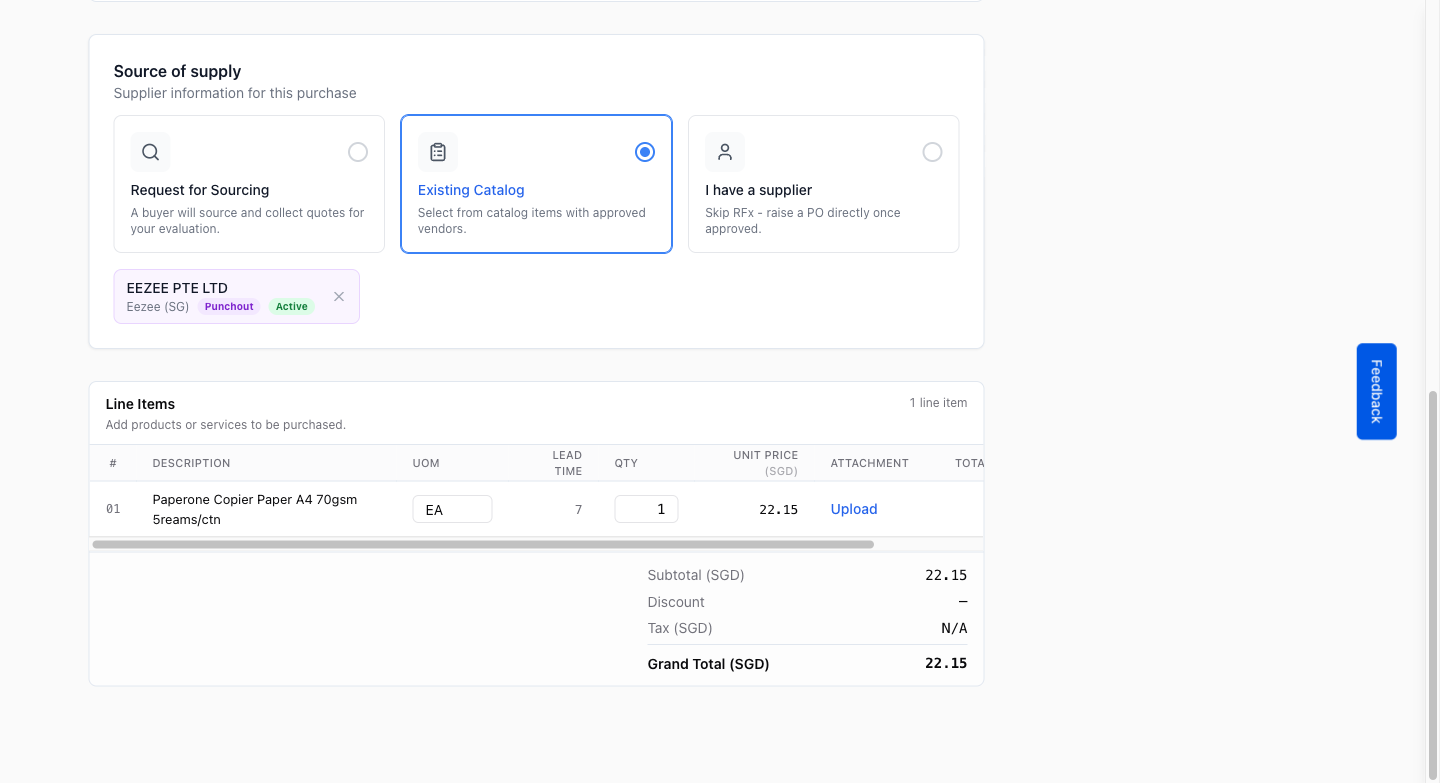The image size is (1440, 783).
Task: Click the Request for Sourcing card title
Action: (200, 190)
